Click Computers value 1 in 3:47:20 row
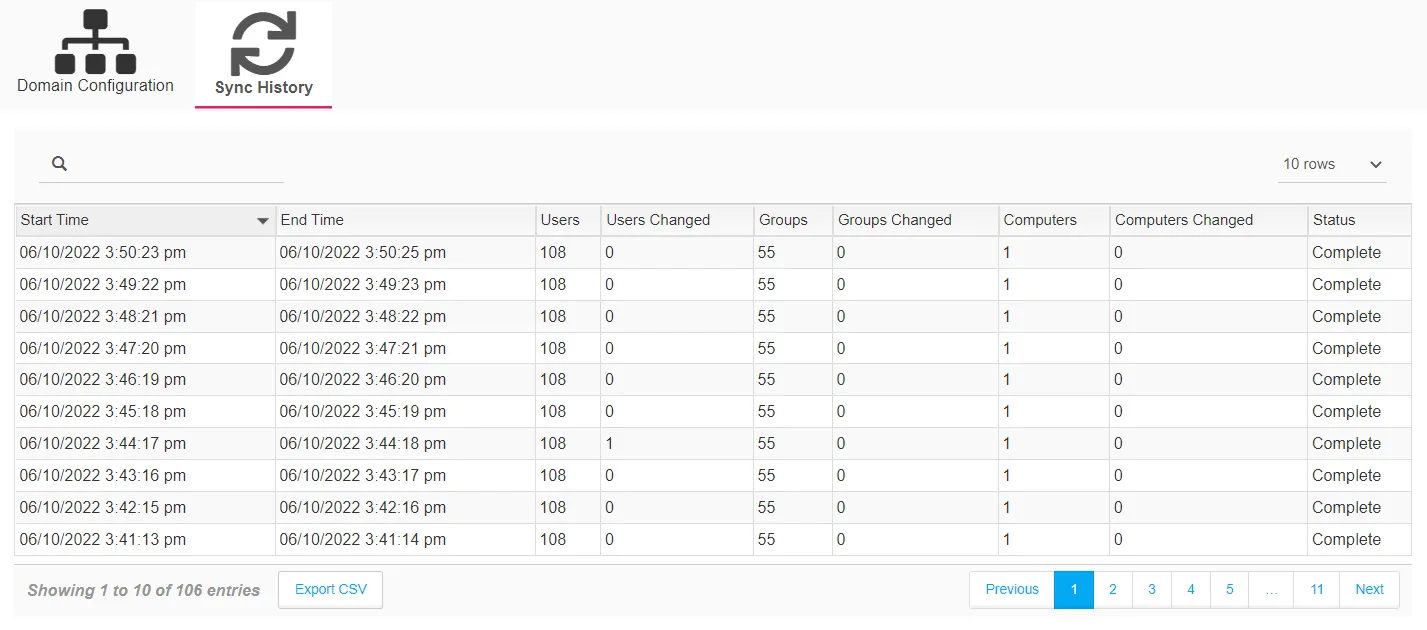This screenshot has width=1427, height=630. tap(1007, 349)
